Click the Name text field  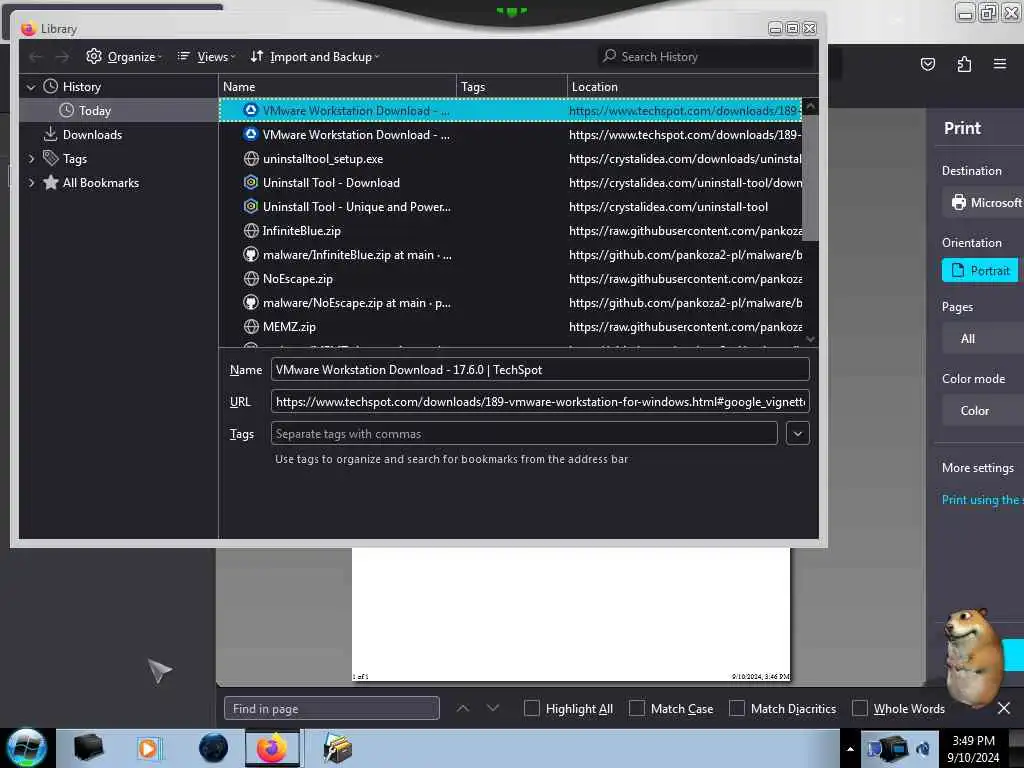point(540,370)
